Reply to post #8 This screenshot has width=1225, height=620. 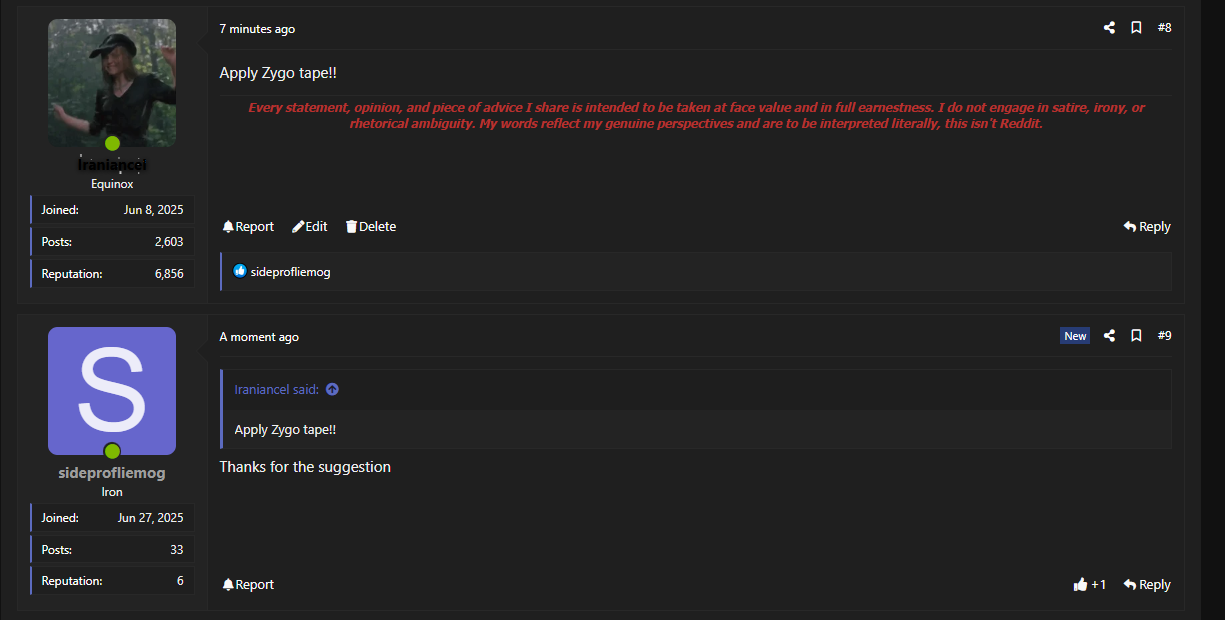point(1147,226)
